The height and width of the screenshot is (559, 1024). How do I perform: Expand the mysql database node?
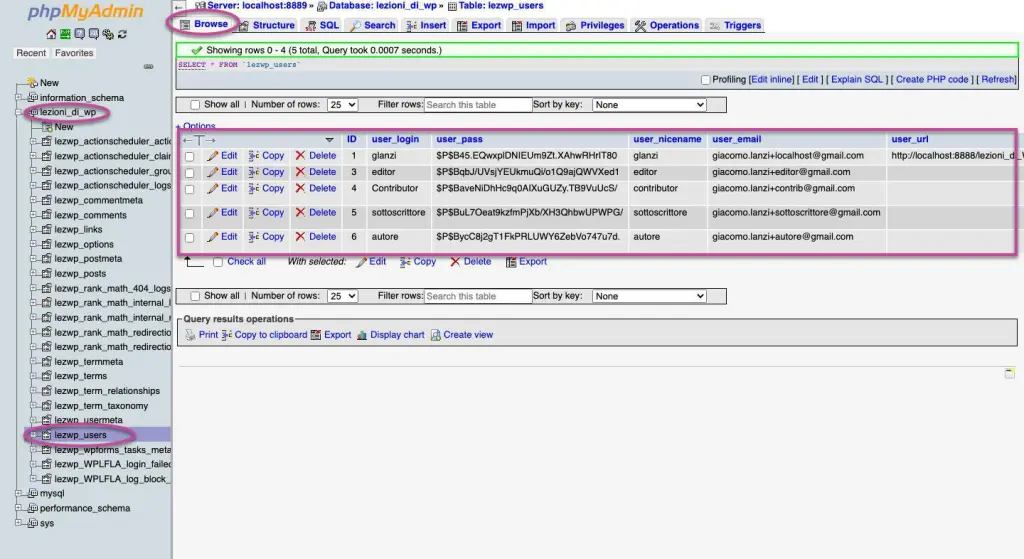pyautogui.click(x=18, y=494)
